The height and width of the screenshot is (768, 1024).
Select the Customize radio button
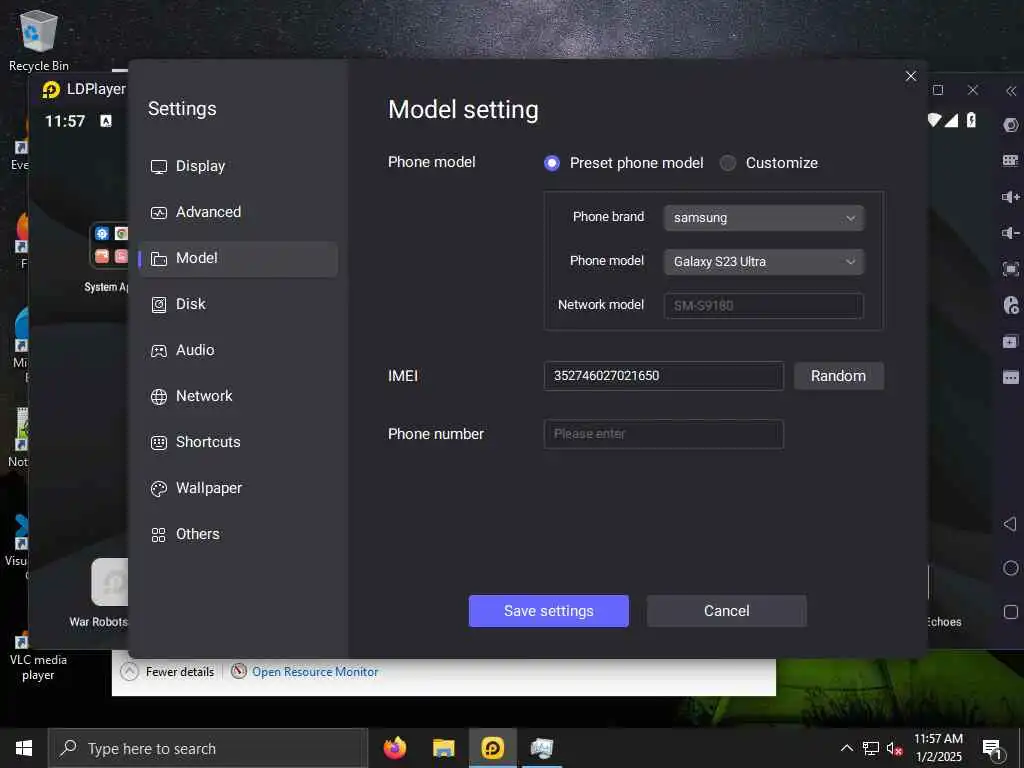coord(728,163)
